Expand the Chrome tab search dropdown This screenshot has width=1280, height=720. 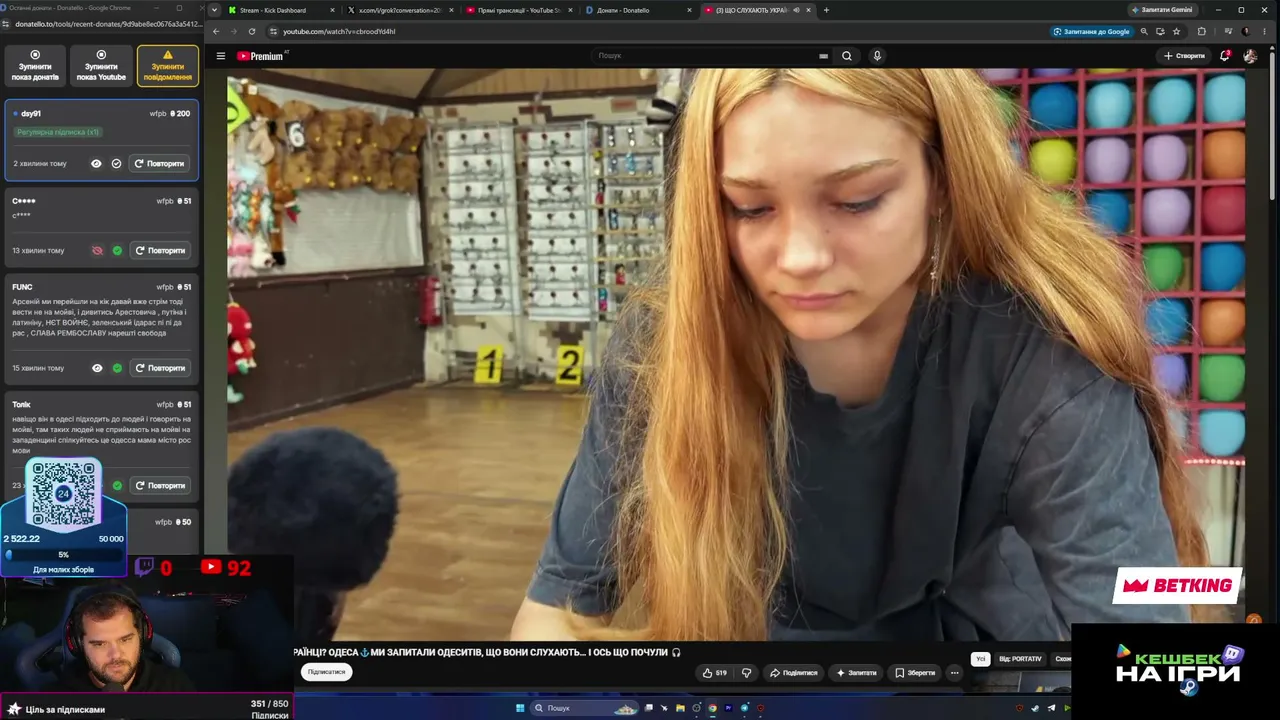pos(214,10)
